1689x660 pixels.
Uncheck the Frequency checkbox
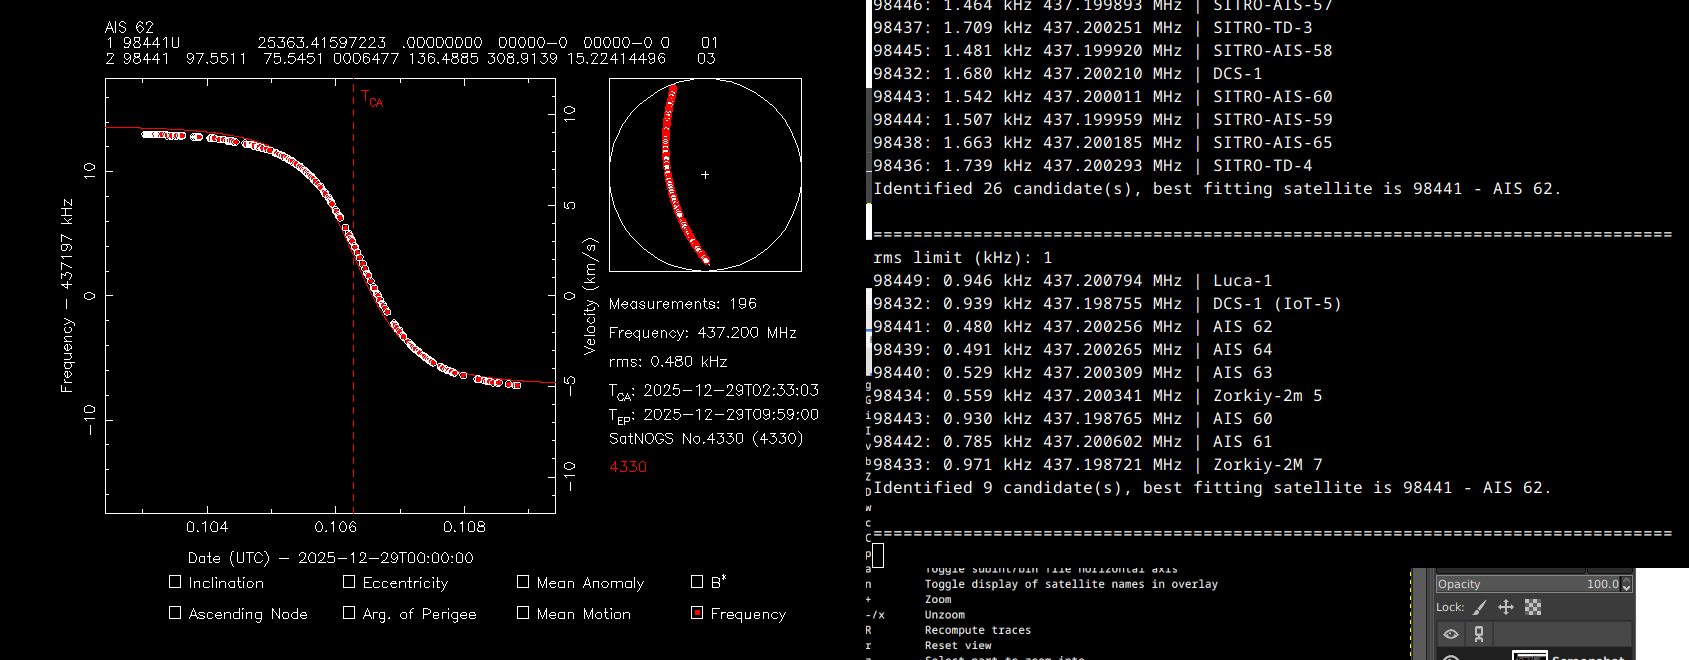pos(697,613)
